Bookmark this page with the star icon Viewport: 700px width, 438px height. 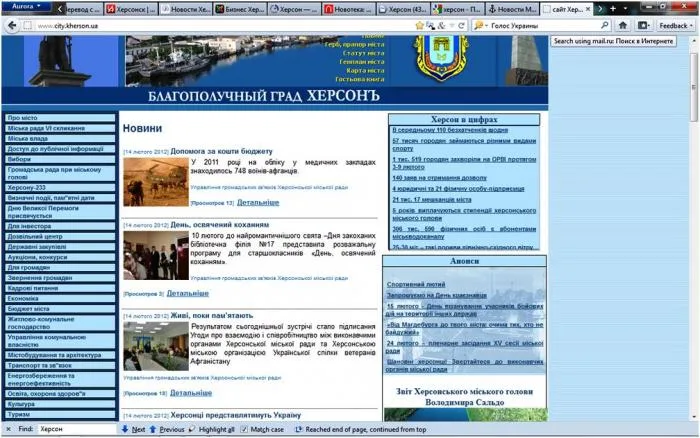[x=419, y=25]
